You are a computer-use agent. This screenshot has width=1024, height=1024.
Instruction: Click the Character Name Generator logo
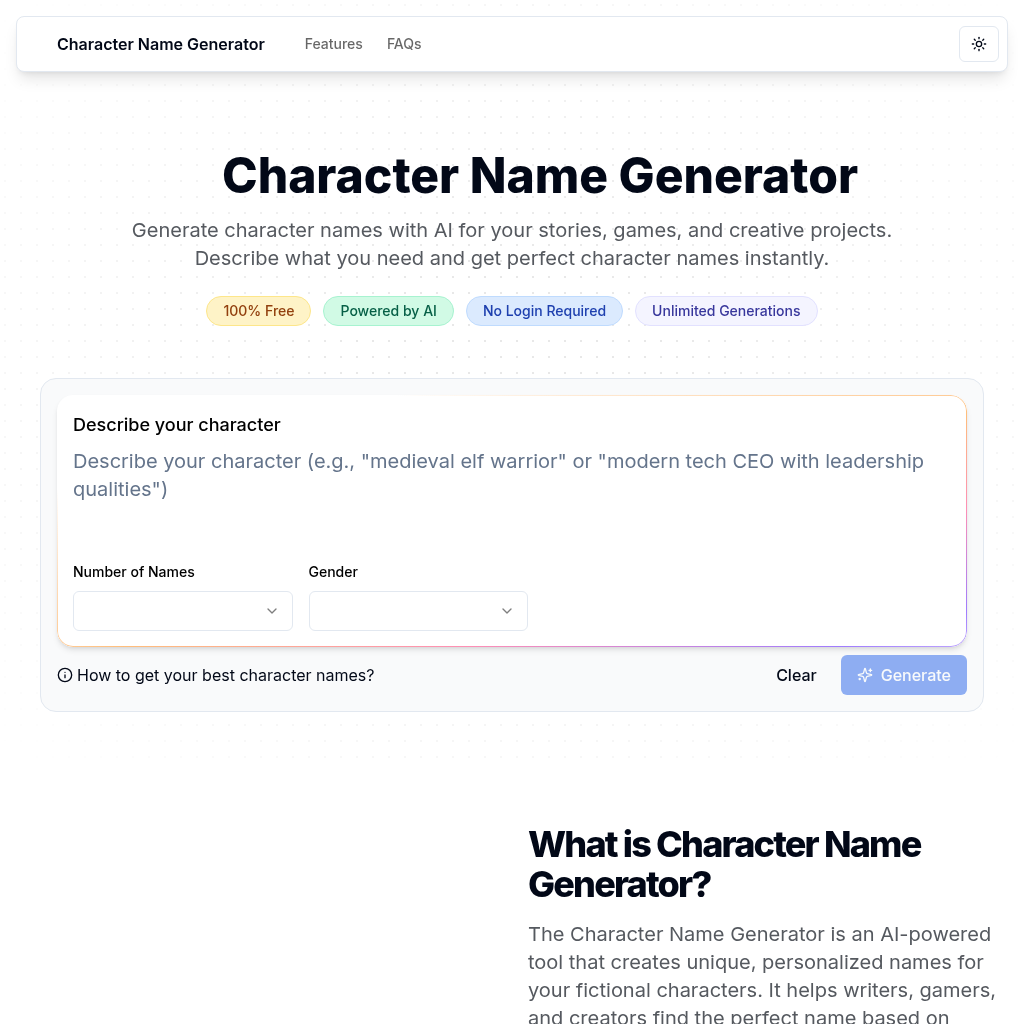(161, 44)
